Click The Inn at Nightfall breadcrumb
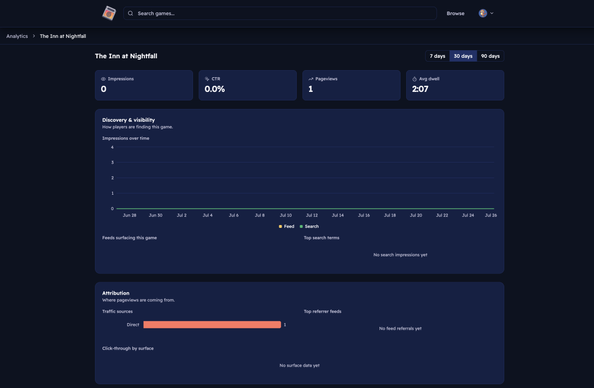Screen dimensions: 594x388 (63, 36)
